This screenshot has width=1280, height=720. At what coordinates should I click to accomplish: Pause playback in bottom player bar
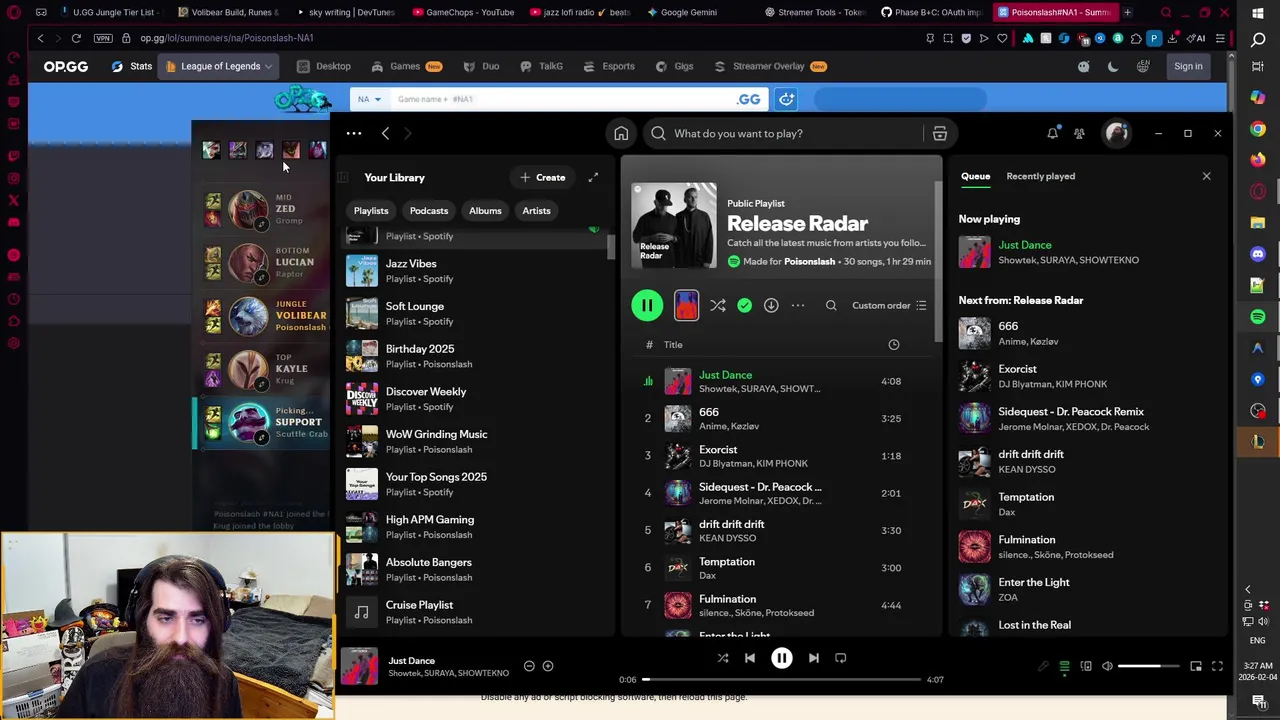click(782, 658)
